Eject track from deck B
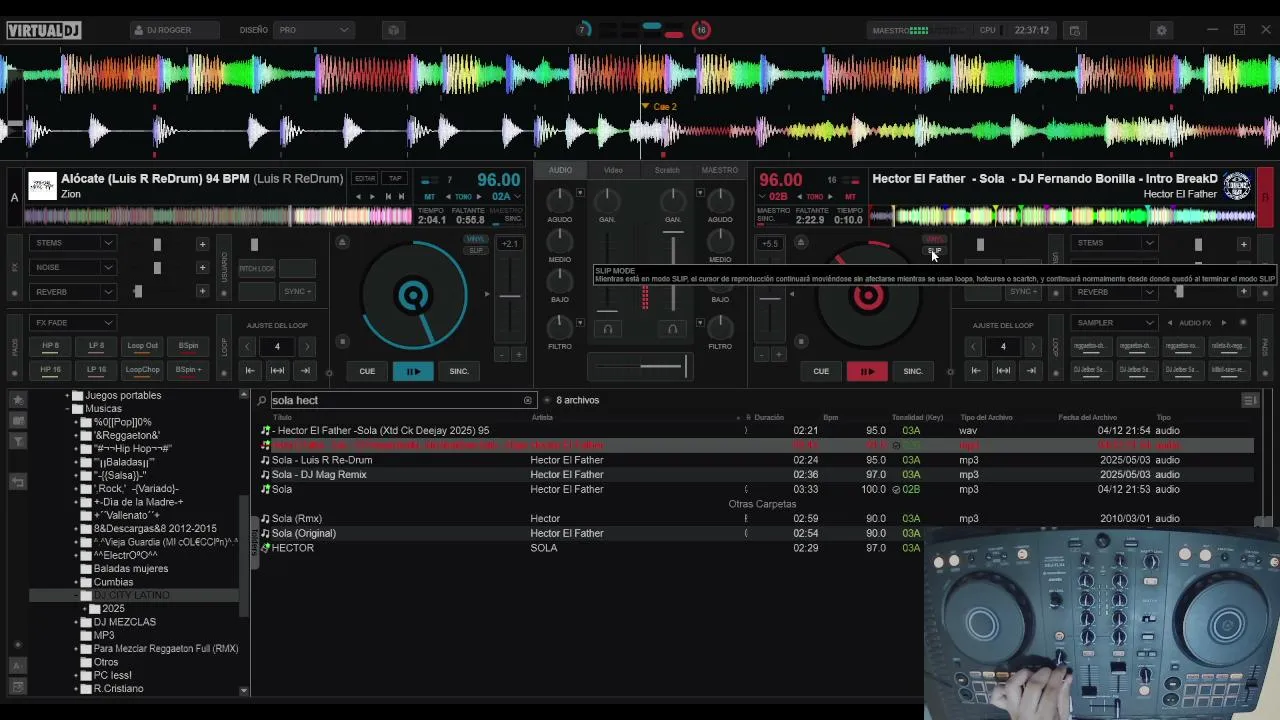Image resolution: width=1280 pixels, height=720 pixels. (x=800, y=242)
